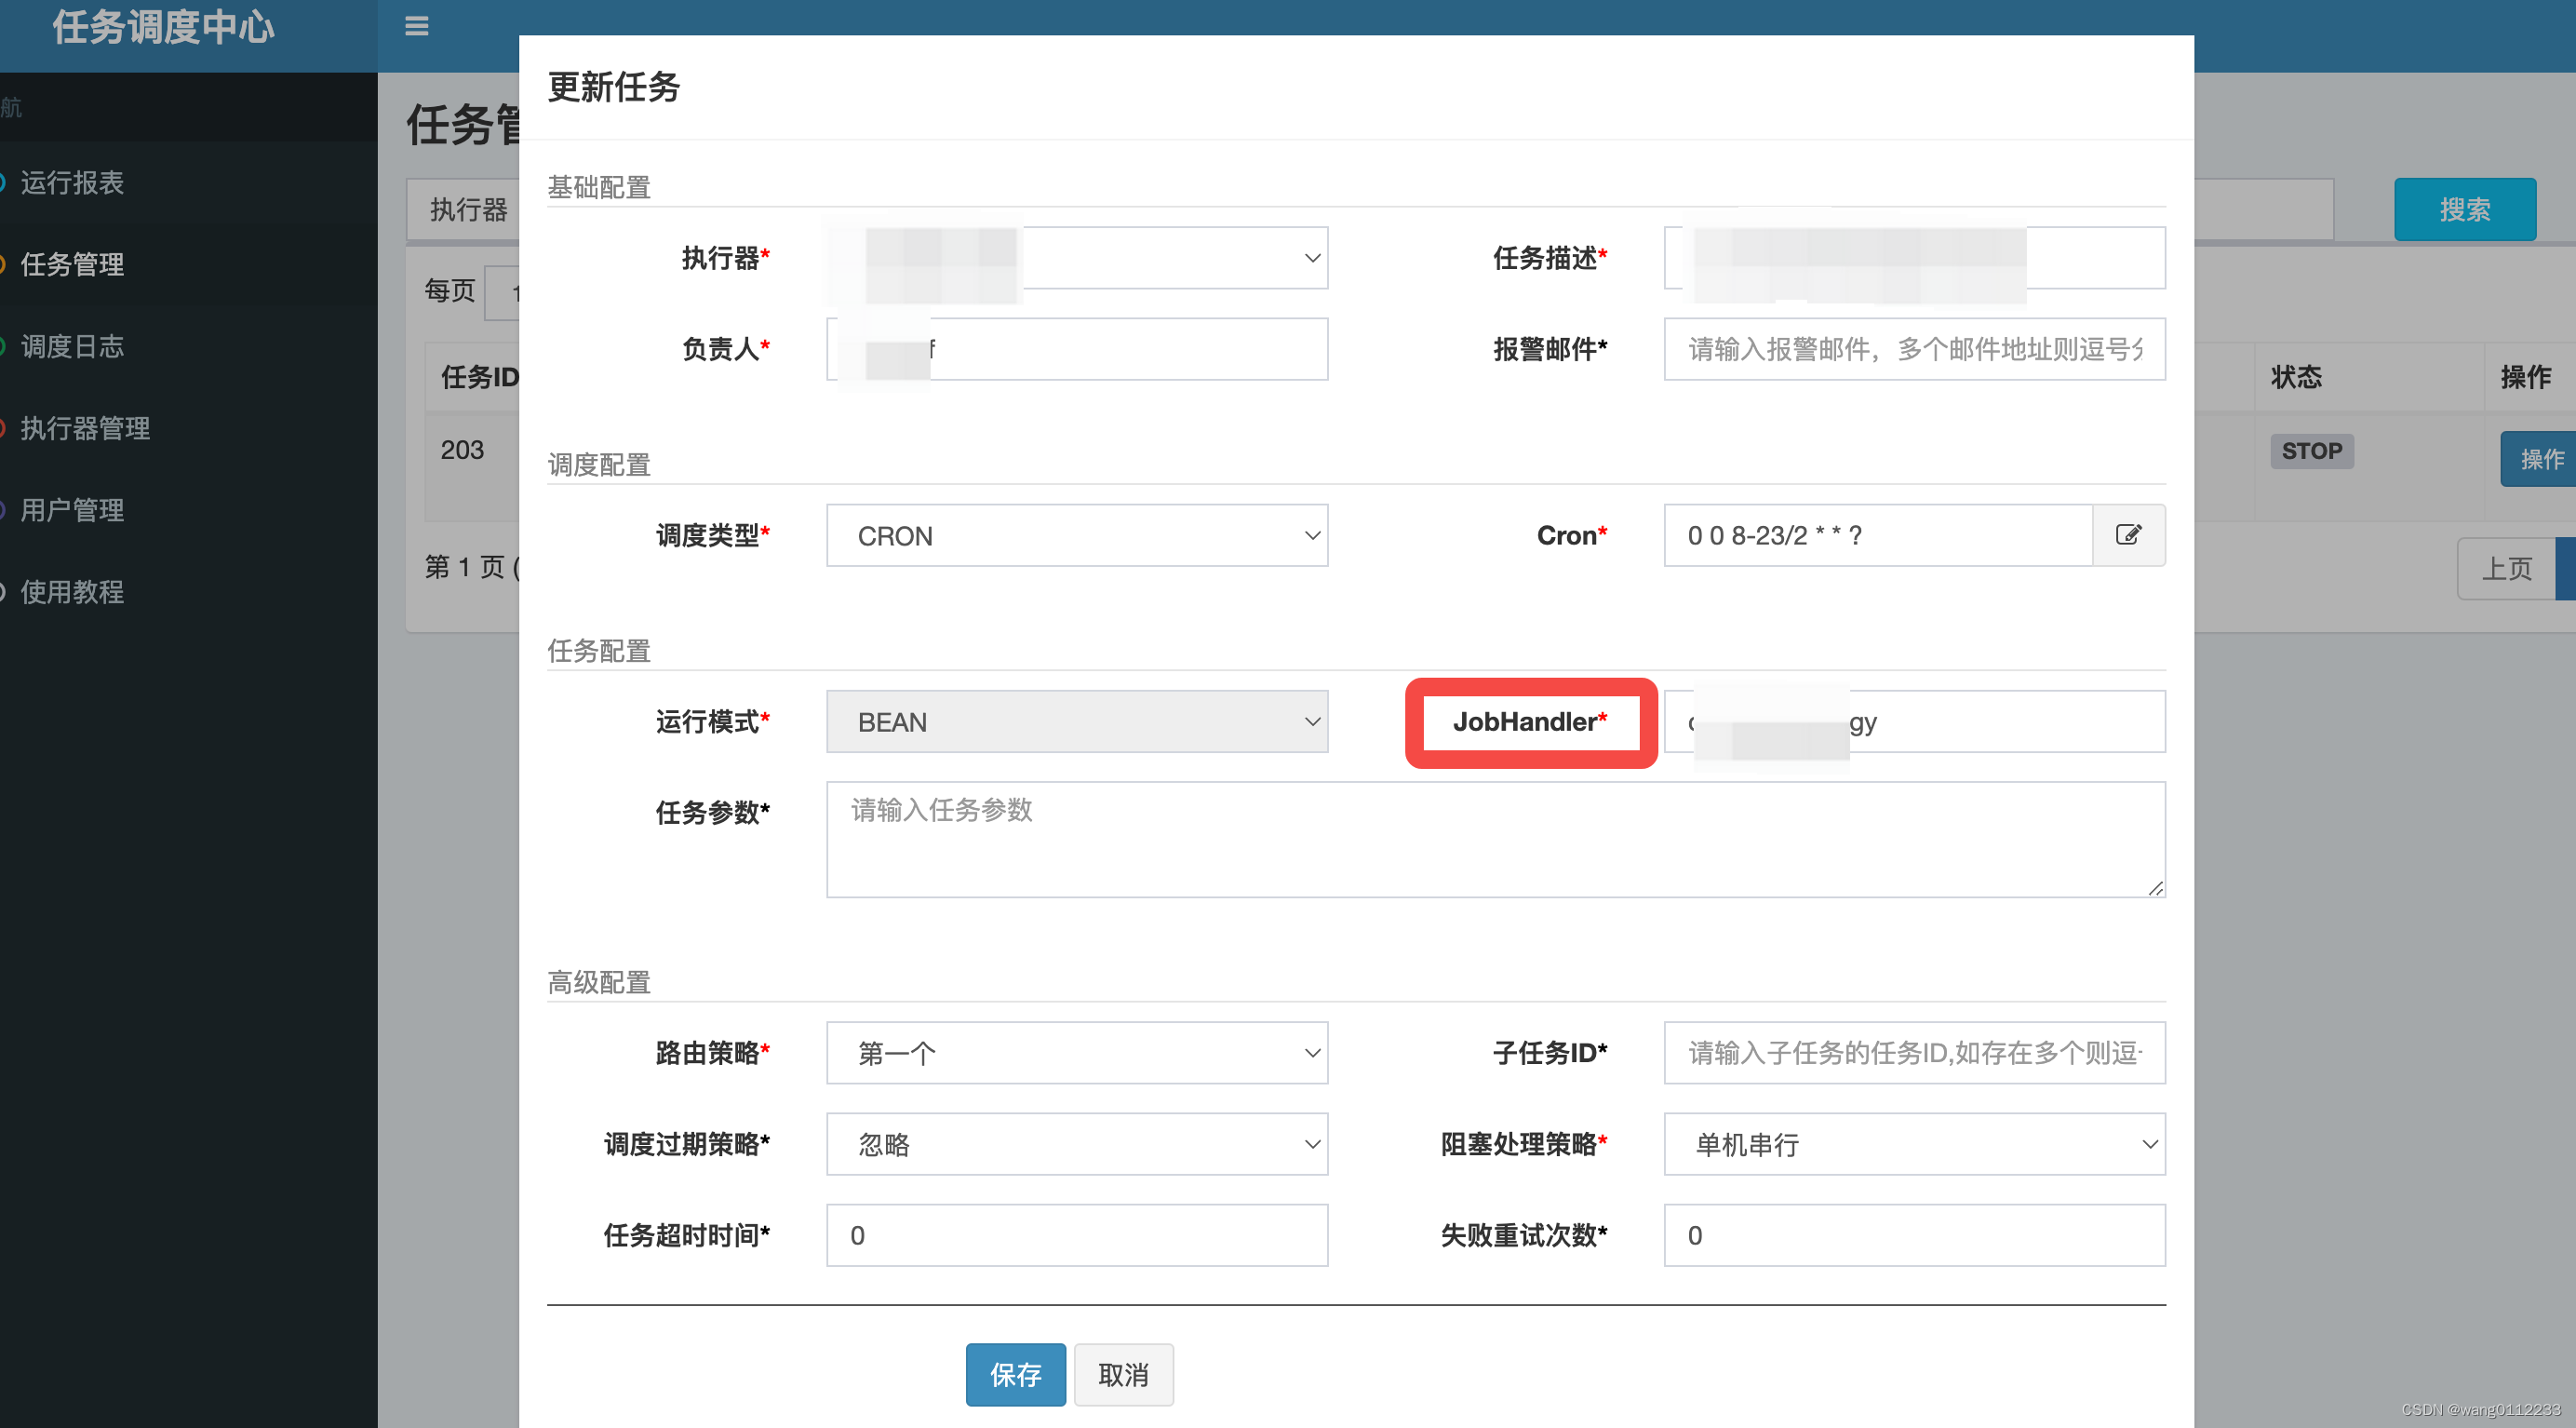
Task: Expand the 阻塞处理策略 单机串行 dropdown
Action: [1914, 1143]
